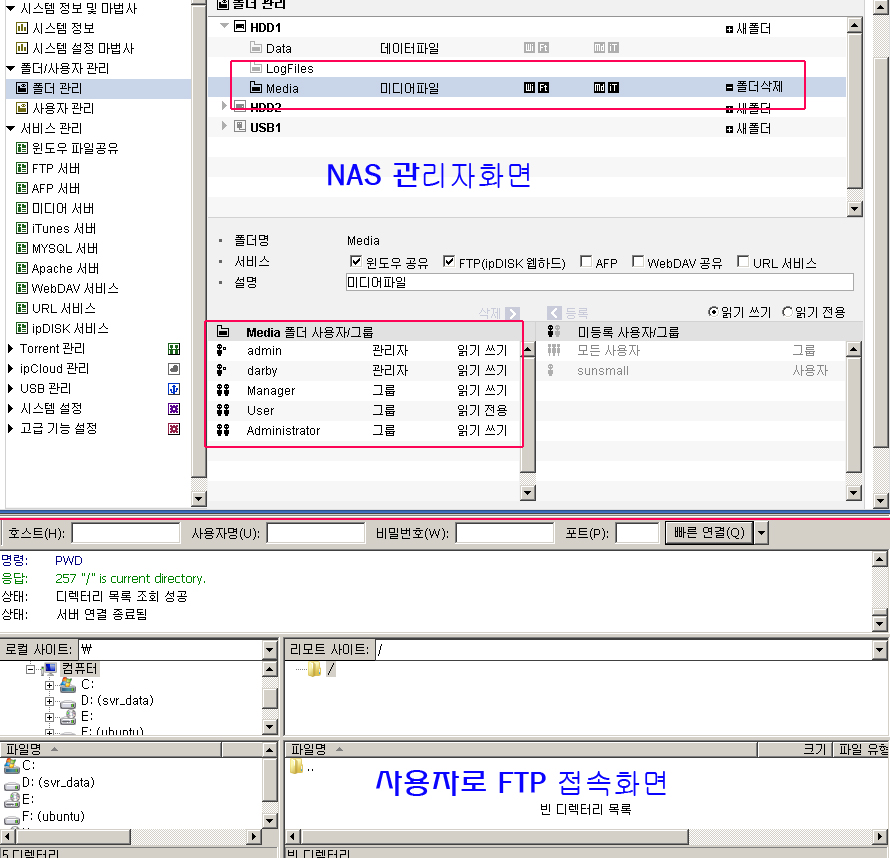Viewport: 890px width, 858px height.
Task: Expand the D: (svr_data) drive in tree
Action: click(49, 701)
